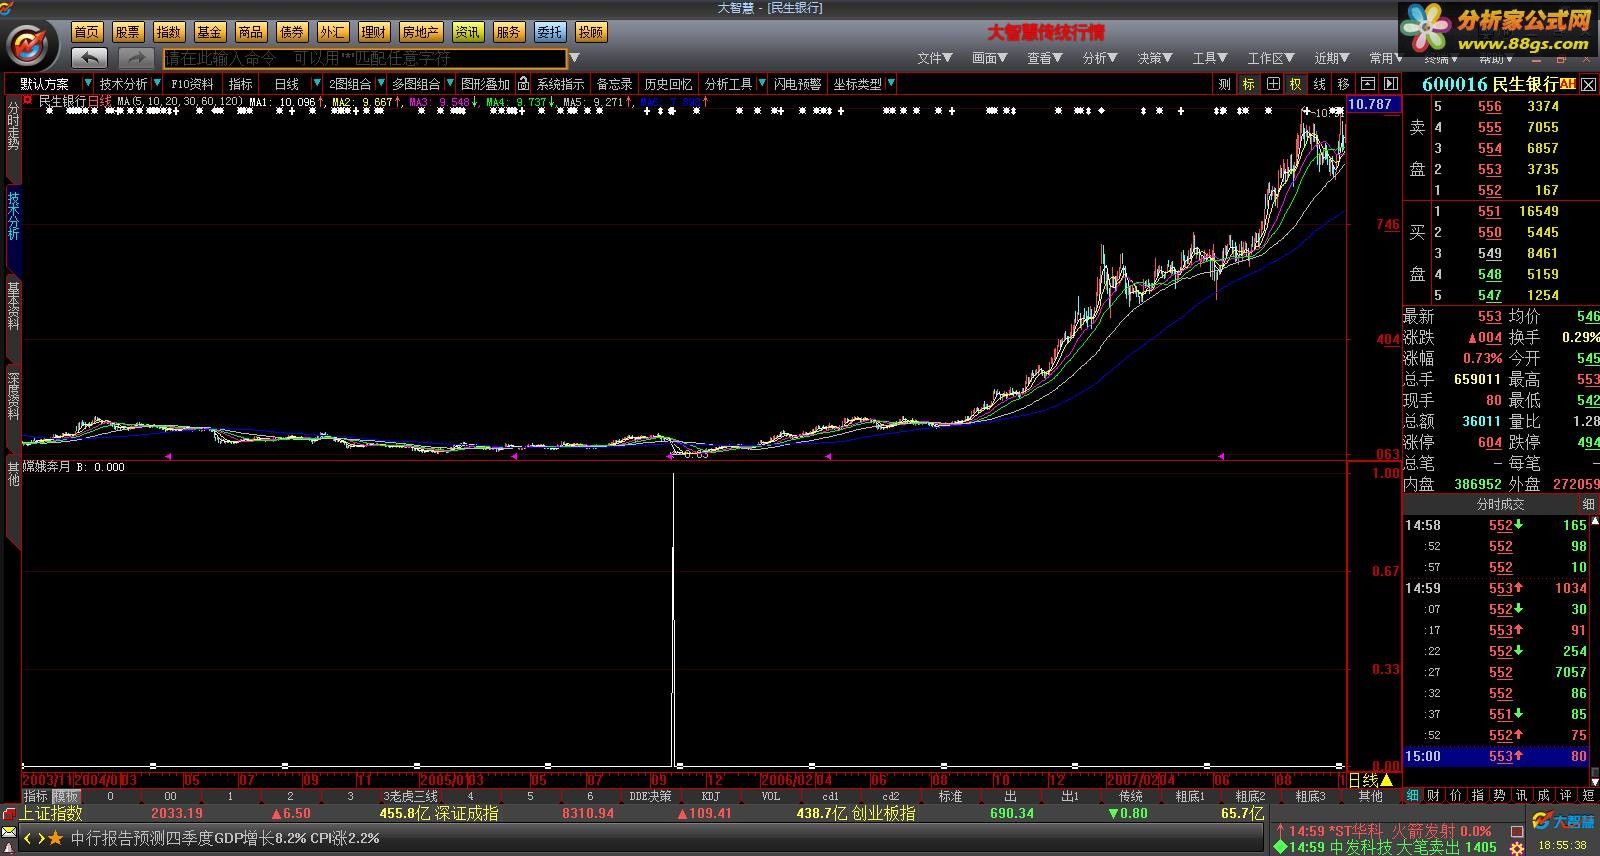
Task: Open F10资料 toolbar item
Action: pyautogui.click(x=192, y=84)
